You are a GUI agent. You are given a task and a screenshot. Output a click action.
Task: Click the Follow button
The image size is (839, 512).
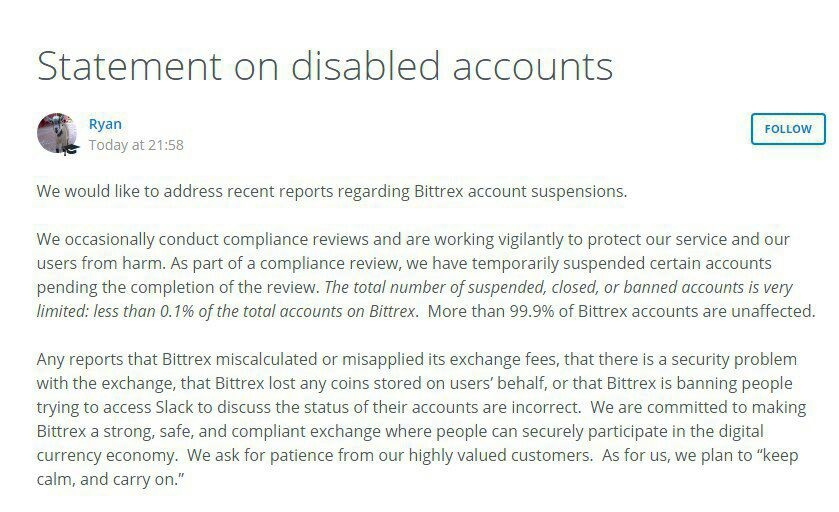click(x=788, y=129)
